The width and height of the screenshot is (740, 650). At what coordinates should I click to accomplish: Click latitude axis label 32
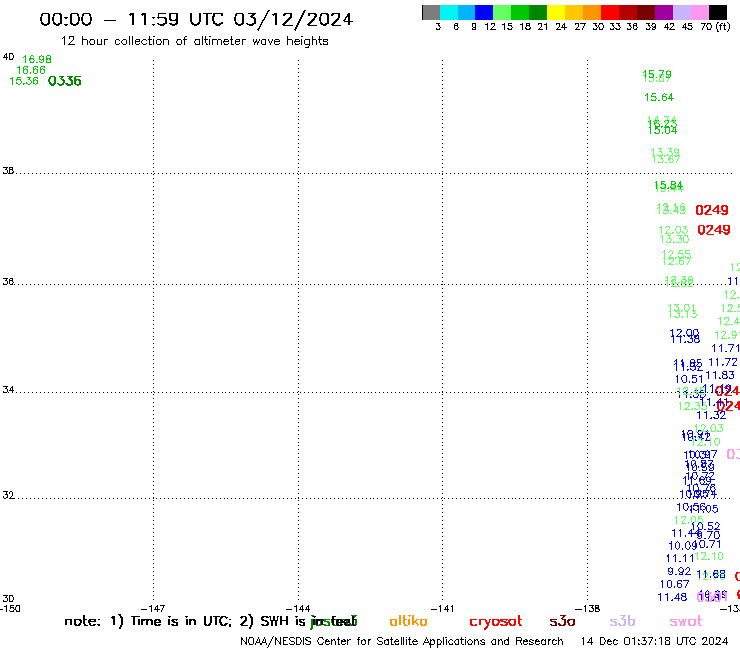[x=8, y=496]
